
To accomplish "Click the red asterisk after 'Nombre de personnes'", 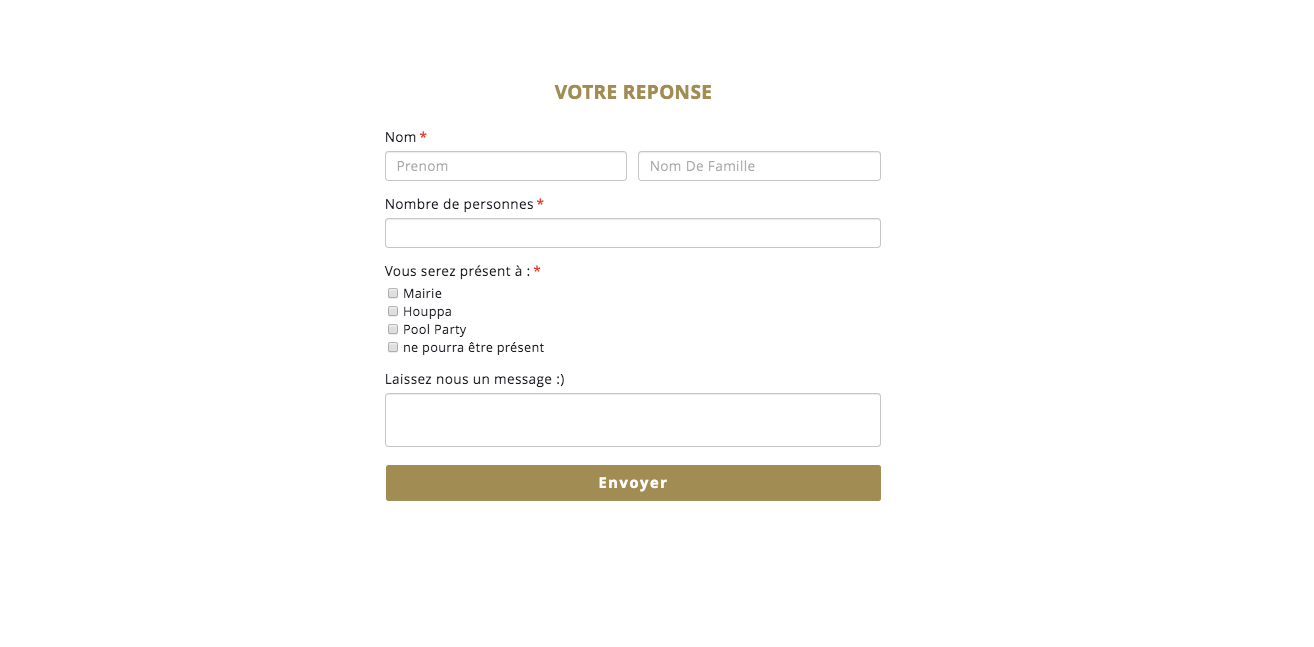I will 540,203.
